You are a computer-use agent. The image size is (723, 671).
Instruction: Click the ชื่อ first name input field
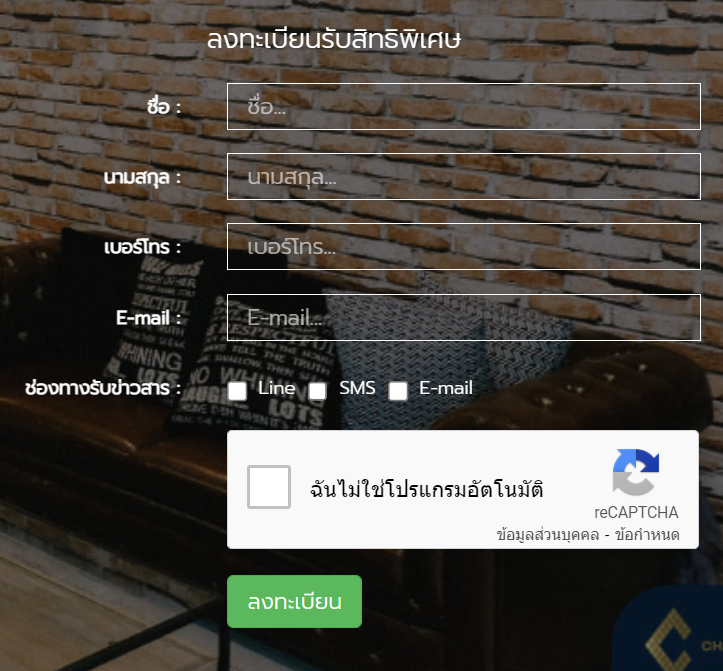point(463,107)
